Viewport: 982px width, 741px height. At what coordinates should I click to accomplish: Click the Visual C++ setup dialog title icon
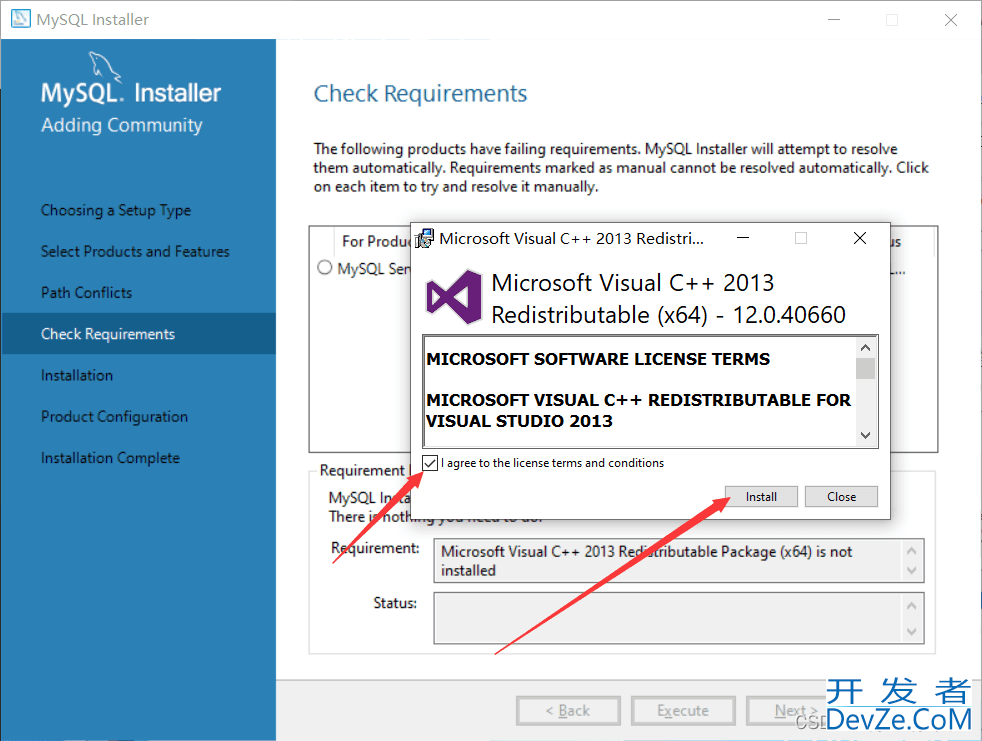click(x=425, y=239)
